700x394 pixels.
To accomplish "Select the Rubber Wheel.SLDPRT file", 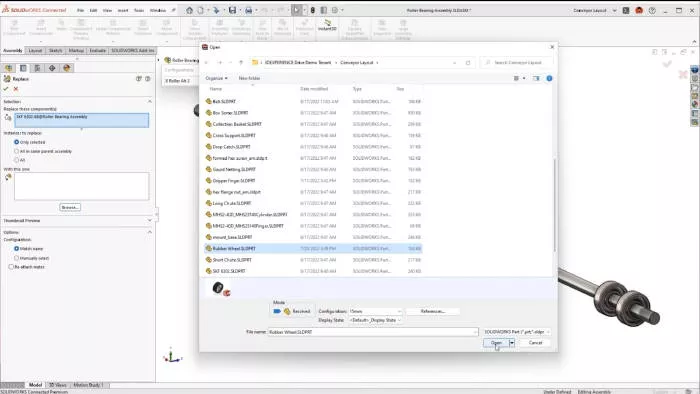I will click(313, 249).
